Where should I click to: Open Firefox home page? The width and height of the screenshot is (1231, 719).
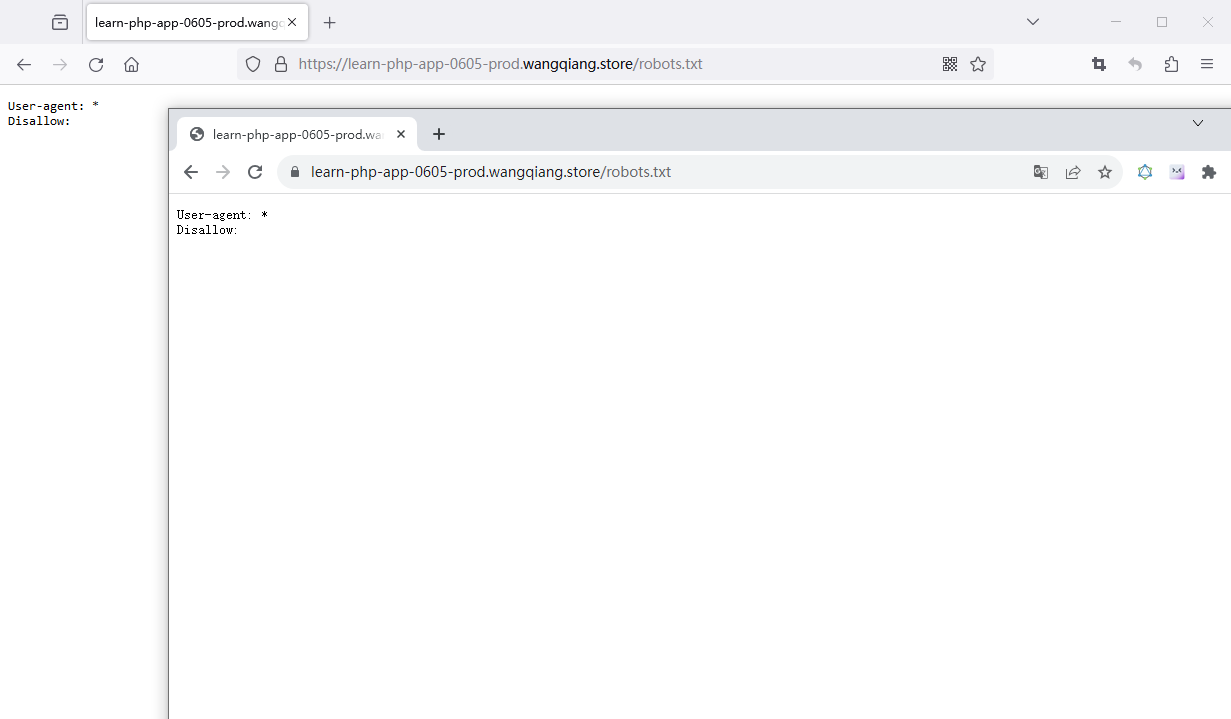click(x=131, y=64)
